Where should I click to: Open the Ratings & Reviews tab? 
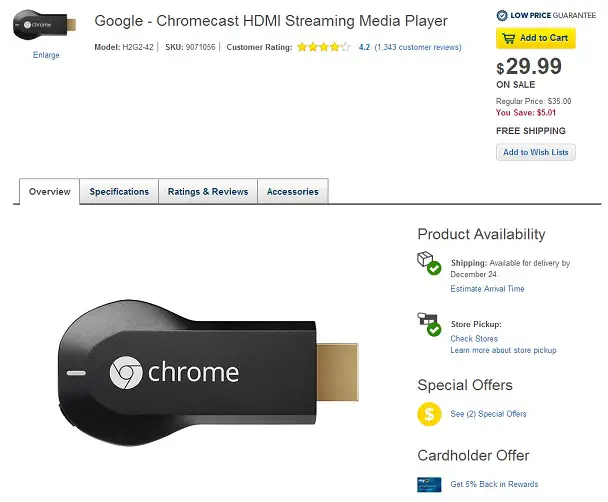pyautogui.click(x=208, y=191)
